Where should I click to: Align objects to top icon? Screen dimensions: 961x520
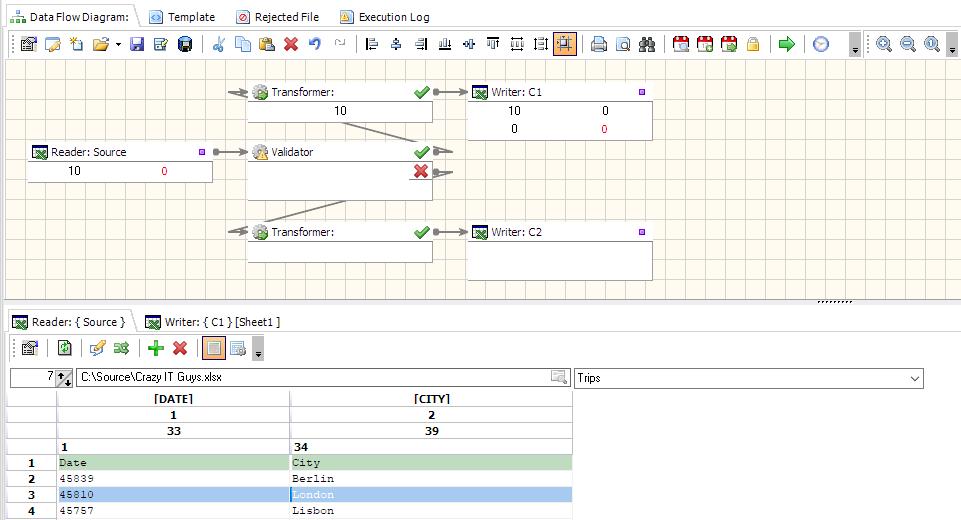click(x=493, y=44)
